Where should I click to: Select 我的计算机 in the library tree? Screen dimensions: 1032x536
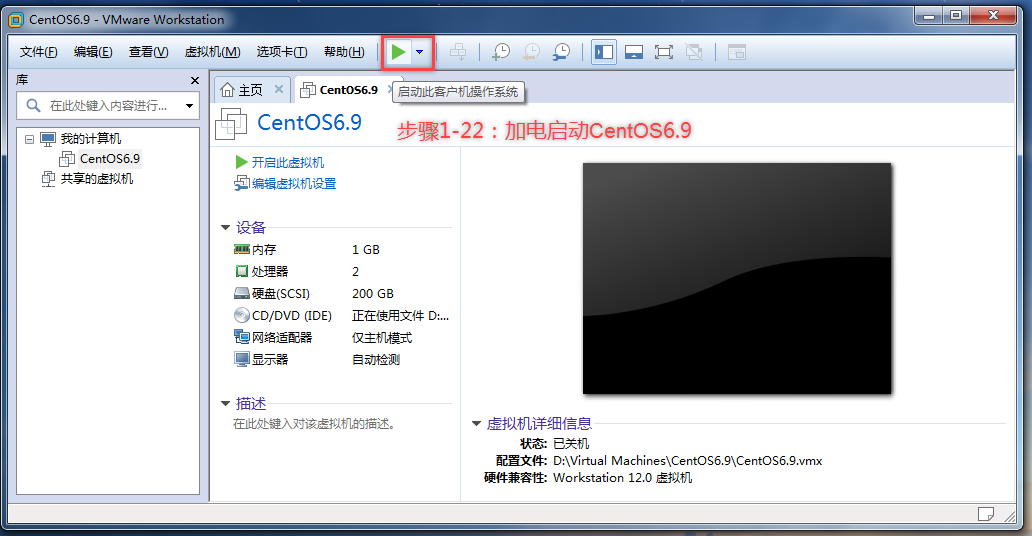[x=91, y=139]
